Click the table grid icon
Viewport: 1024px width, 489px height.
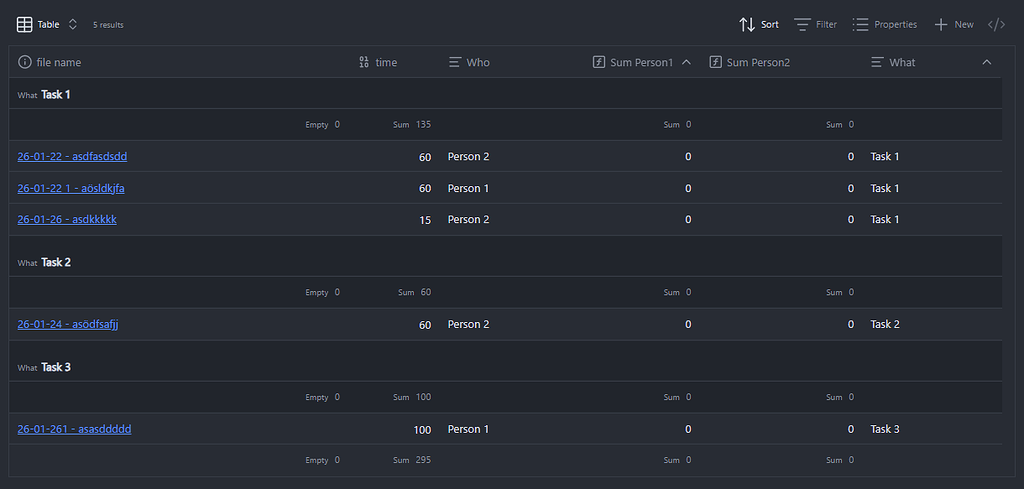[24, 24]
